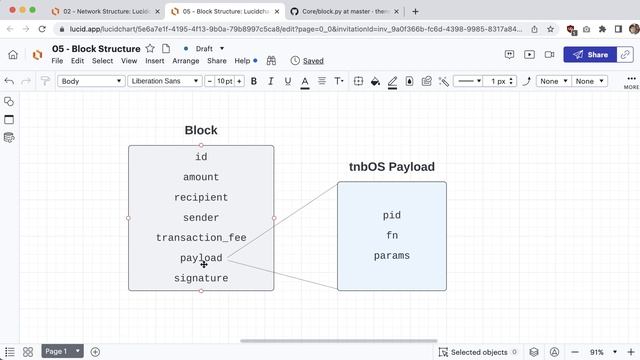Click the video camera icon
The width and height of the screenshot is (640, 360).
(x=549, y=54)
